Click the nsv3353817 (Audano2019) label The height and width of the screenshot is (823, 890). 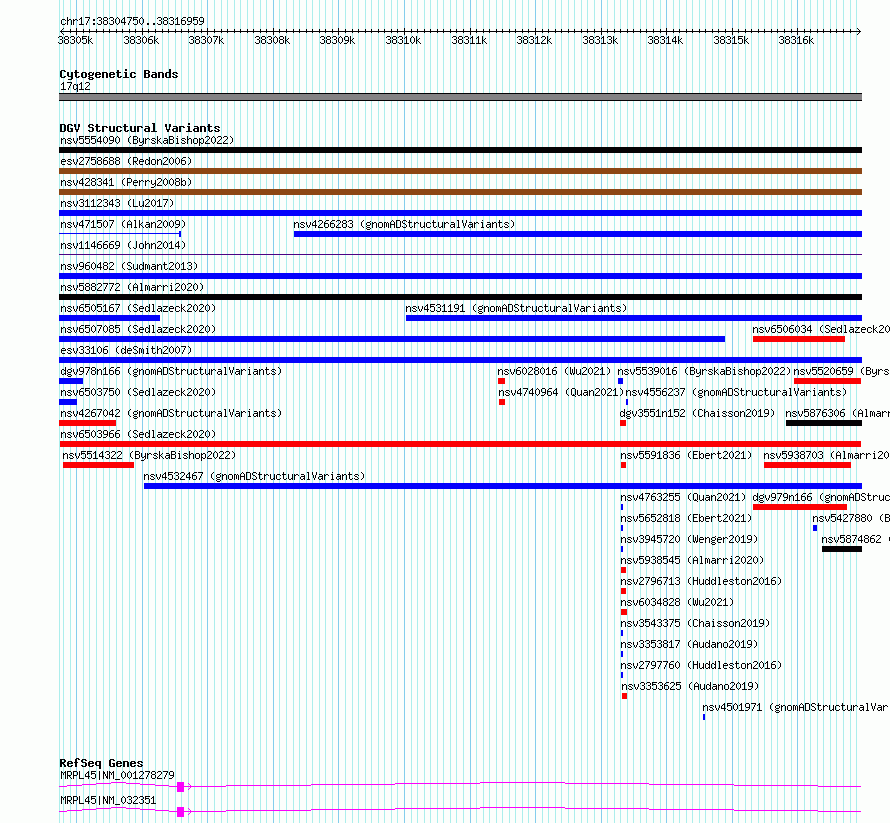point(689,644)
